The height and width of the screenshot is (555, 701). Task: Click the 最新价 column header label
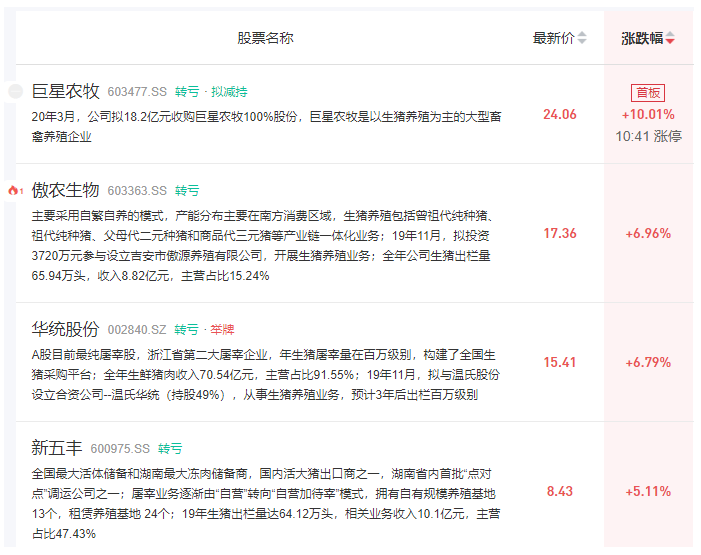(x=553, y=38)
